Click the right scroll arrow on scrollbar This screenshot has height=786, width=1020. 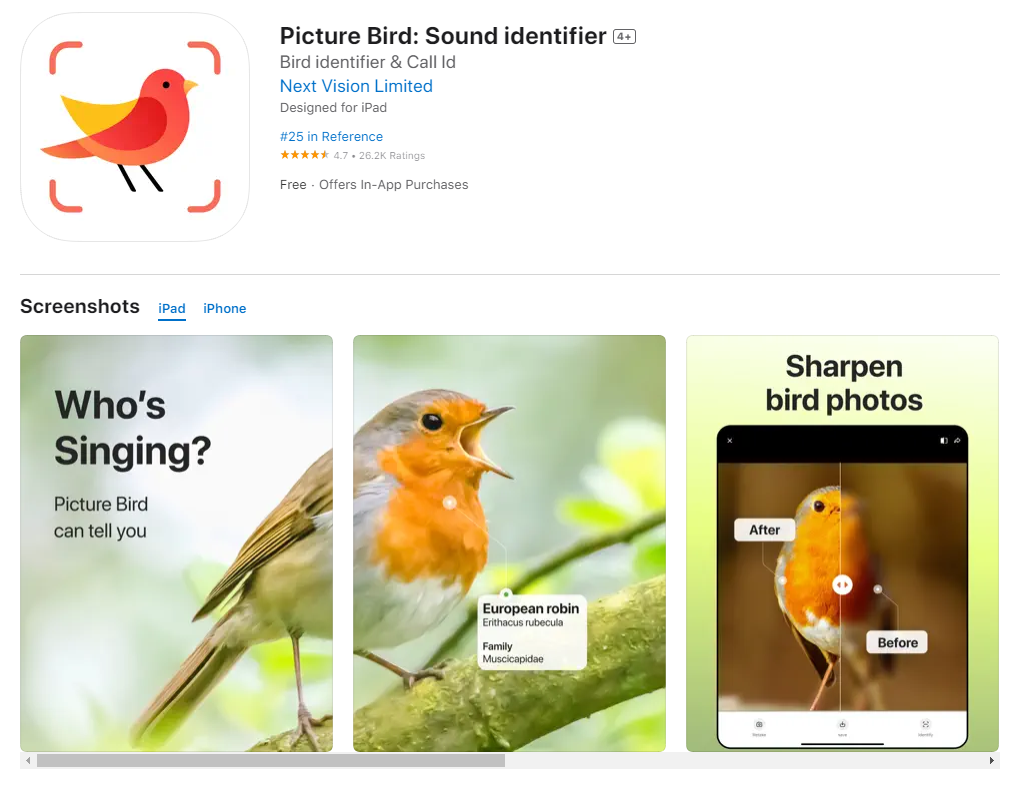pos(991,760)
